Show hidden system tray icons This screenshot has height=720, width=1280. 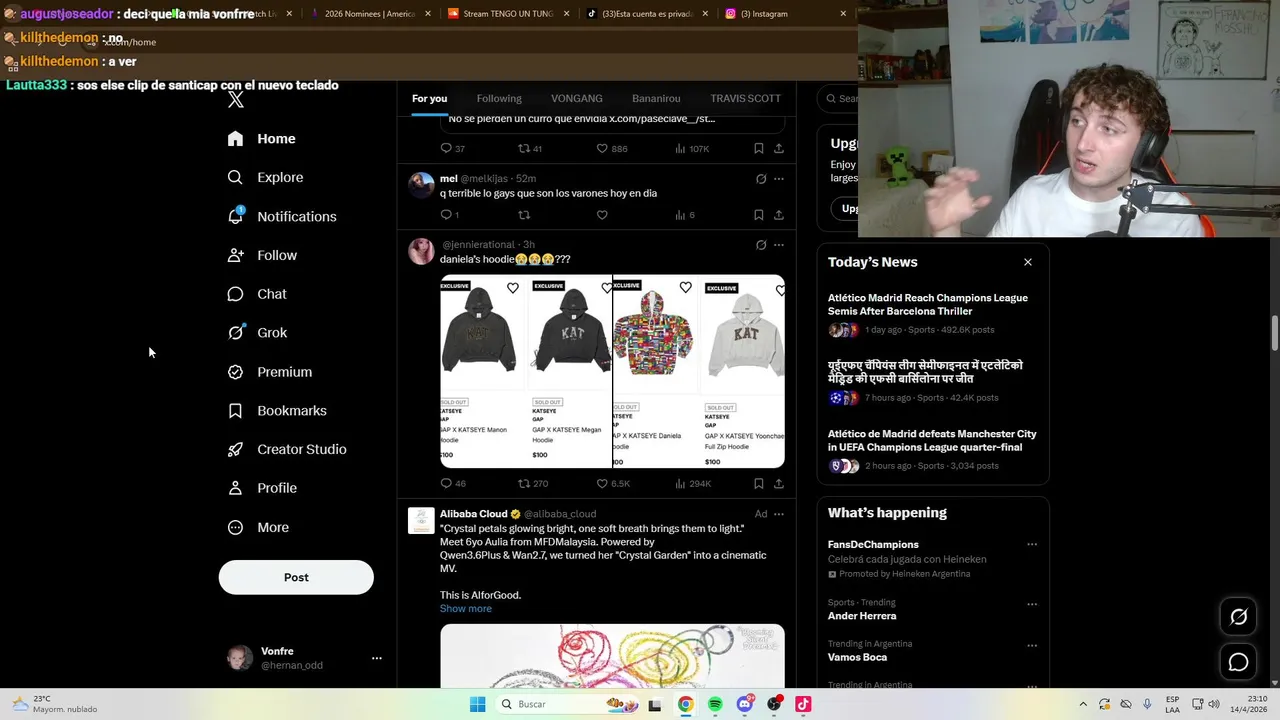[1082, 704]
